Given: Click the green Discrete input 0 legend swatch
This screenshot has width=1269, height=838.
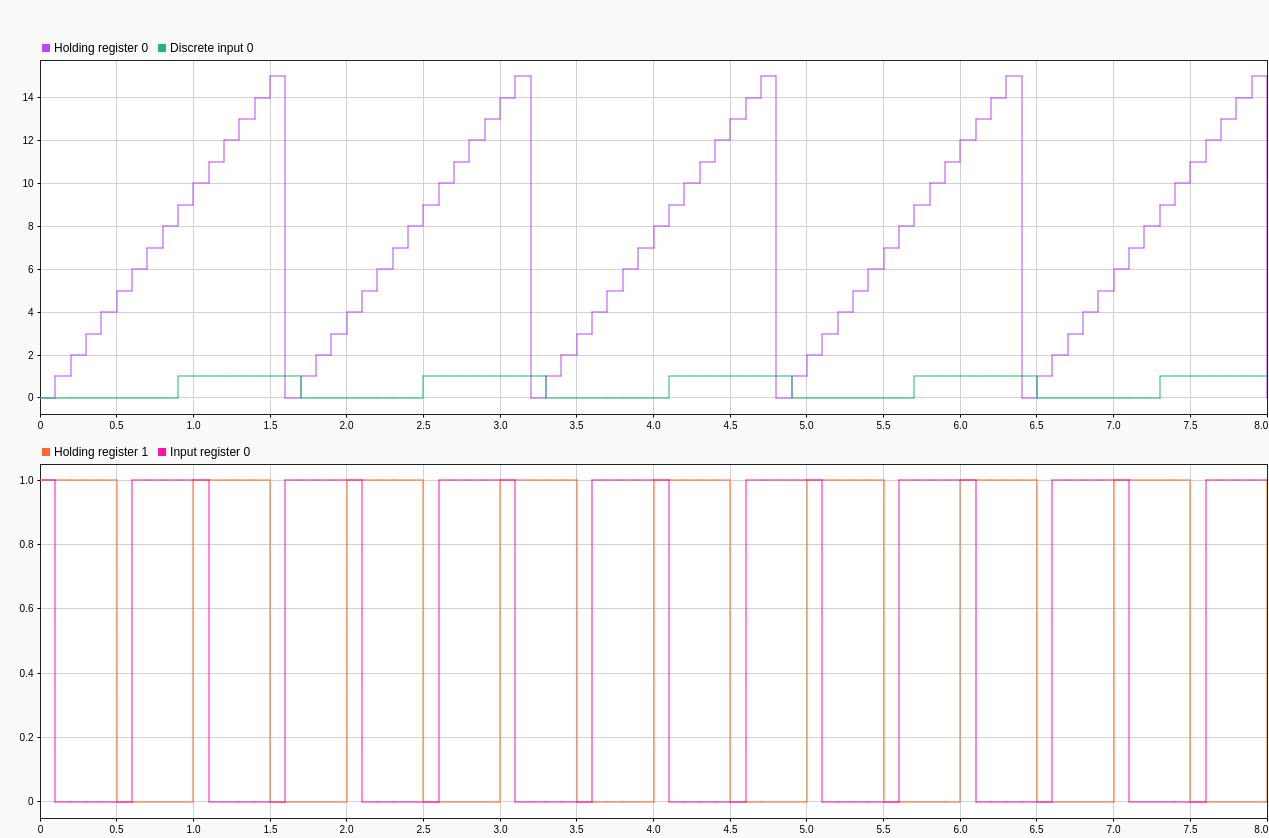Looking at the screenshot, I should point(162,47).
